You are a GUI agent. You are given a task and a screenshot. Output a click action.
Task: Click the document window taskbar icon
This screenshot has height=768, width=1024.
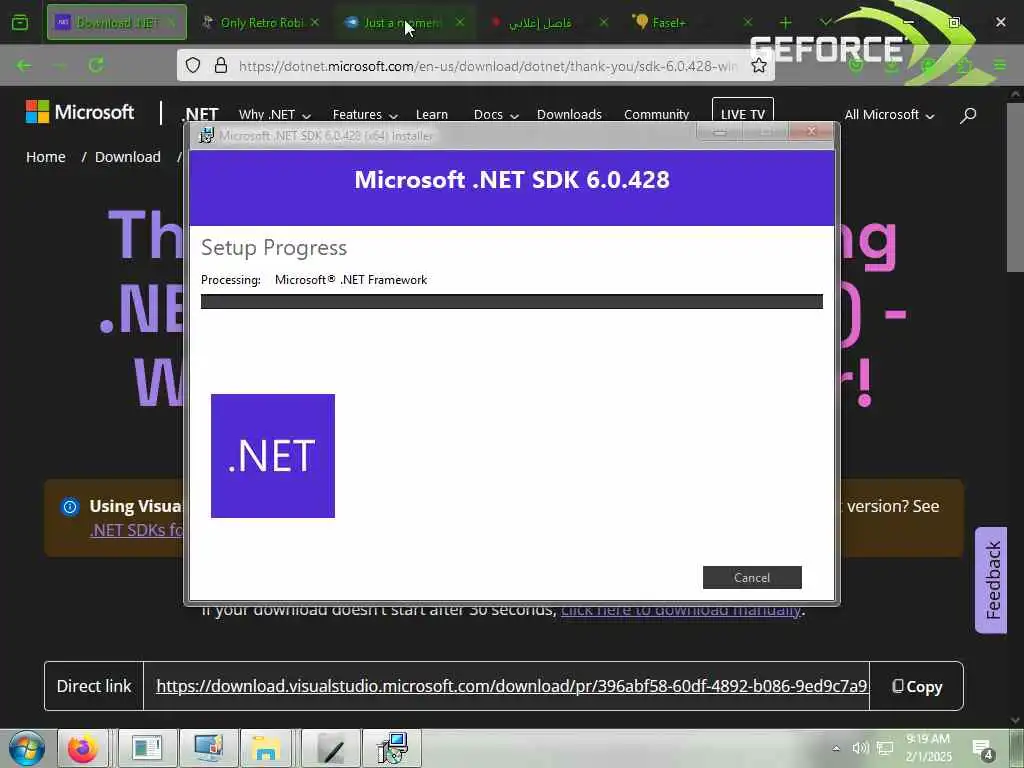pos(148,748)
